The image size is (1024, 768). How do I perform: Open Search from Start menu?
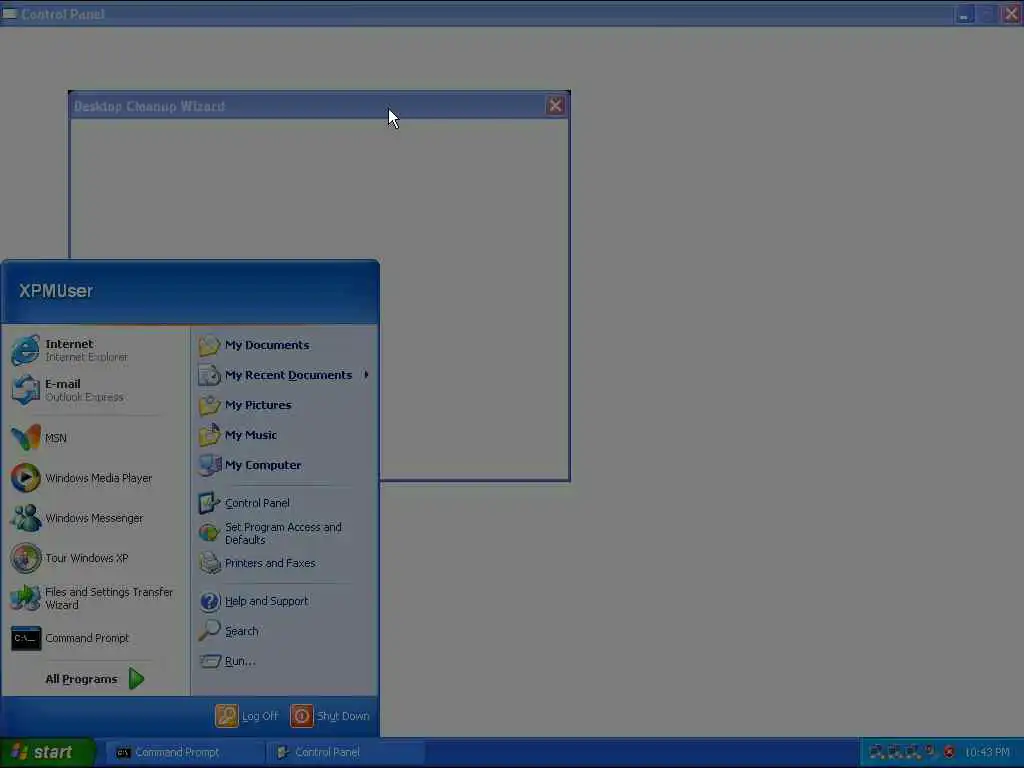tap(285, 631)
